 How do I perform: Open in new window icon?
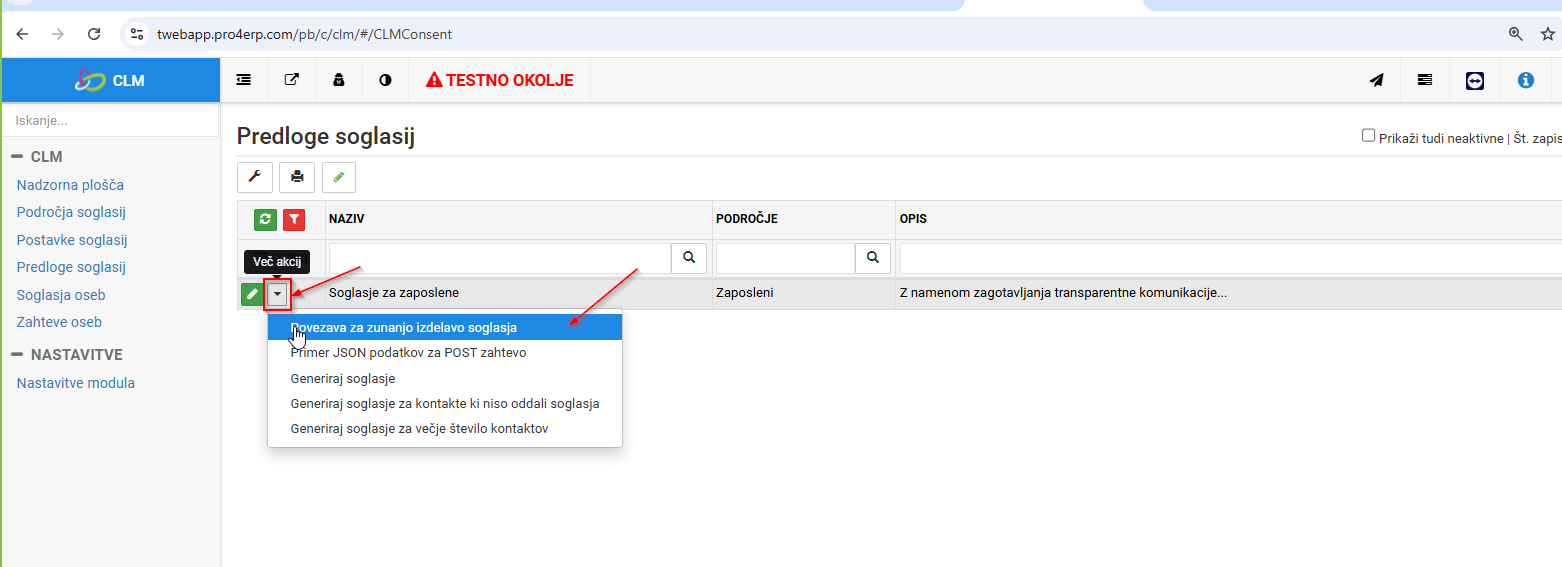pos(292,80)
